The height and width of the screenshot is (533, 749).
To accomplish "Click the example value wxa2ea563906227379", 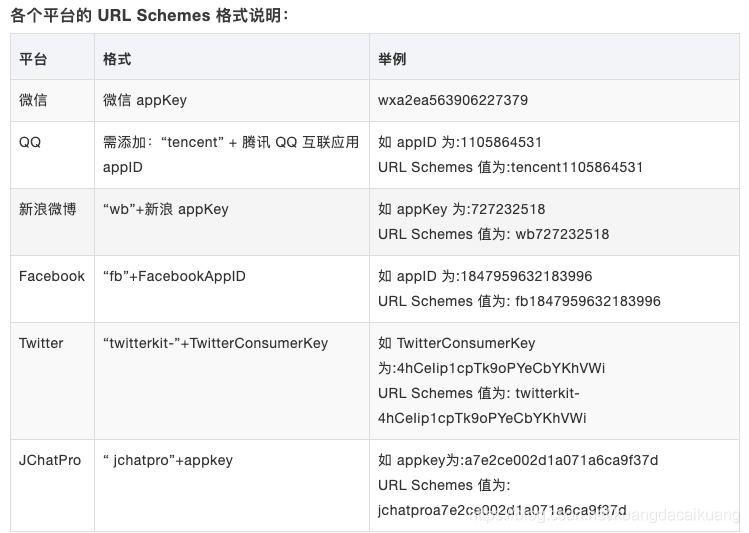I will click(x=453, y=100).
